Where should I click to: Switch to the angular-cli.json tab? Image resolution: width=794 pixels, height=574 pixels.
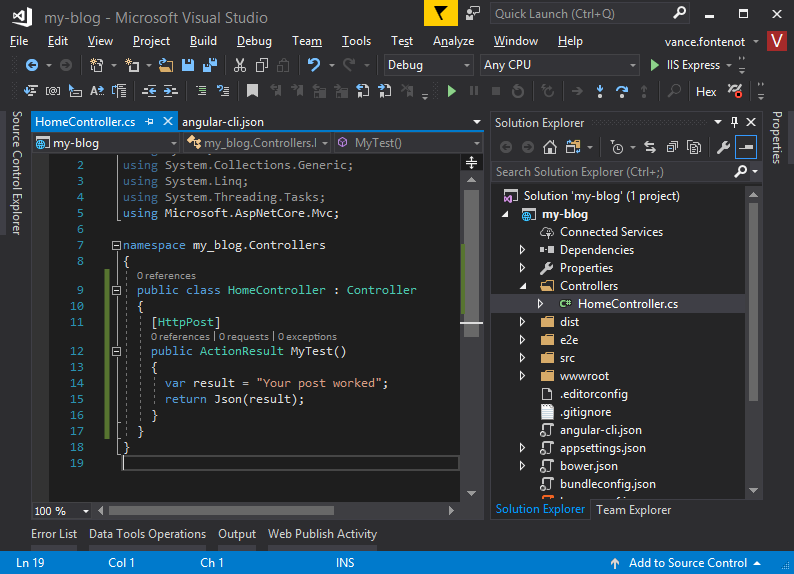click(223, 122)
